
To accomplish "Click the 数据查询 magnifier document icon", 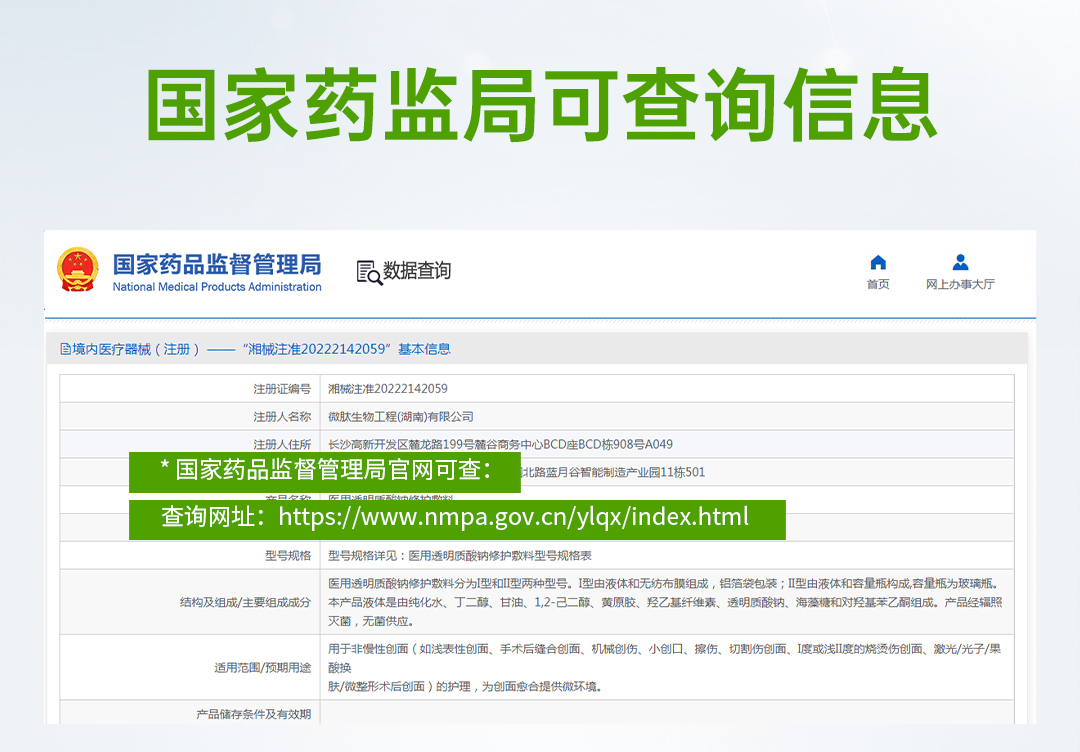I will click(369, 272).
